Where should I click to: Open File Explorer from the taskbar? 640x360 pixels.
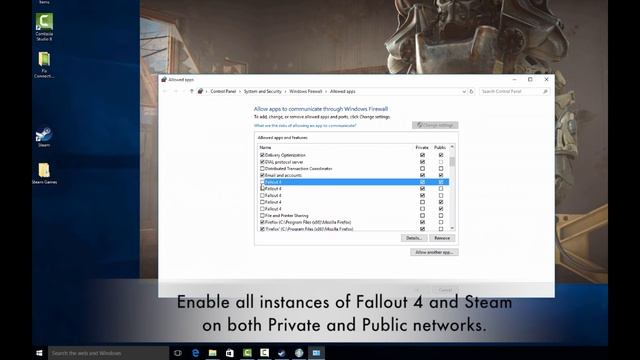tap(212, 353)
